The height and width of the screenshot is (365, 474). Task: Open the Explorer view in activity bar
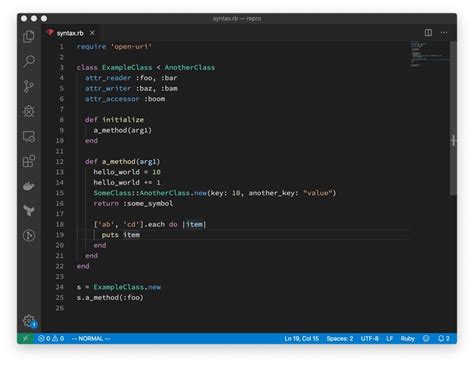29,36
